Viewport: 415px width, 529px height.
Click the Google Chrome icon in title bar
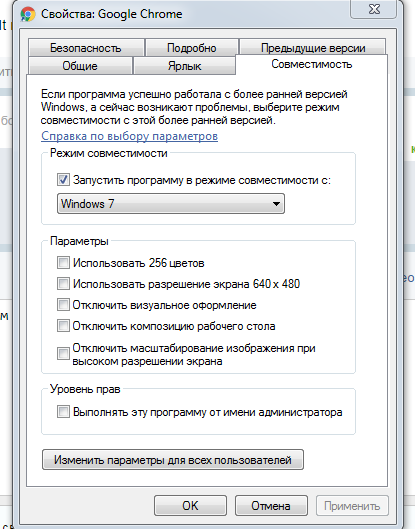[28, 15]
